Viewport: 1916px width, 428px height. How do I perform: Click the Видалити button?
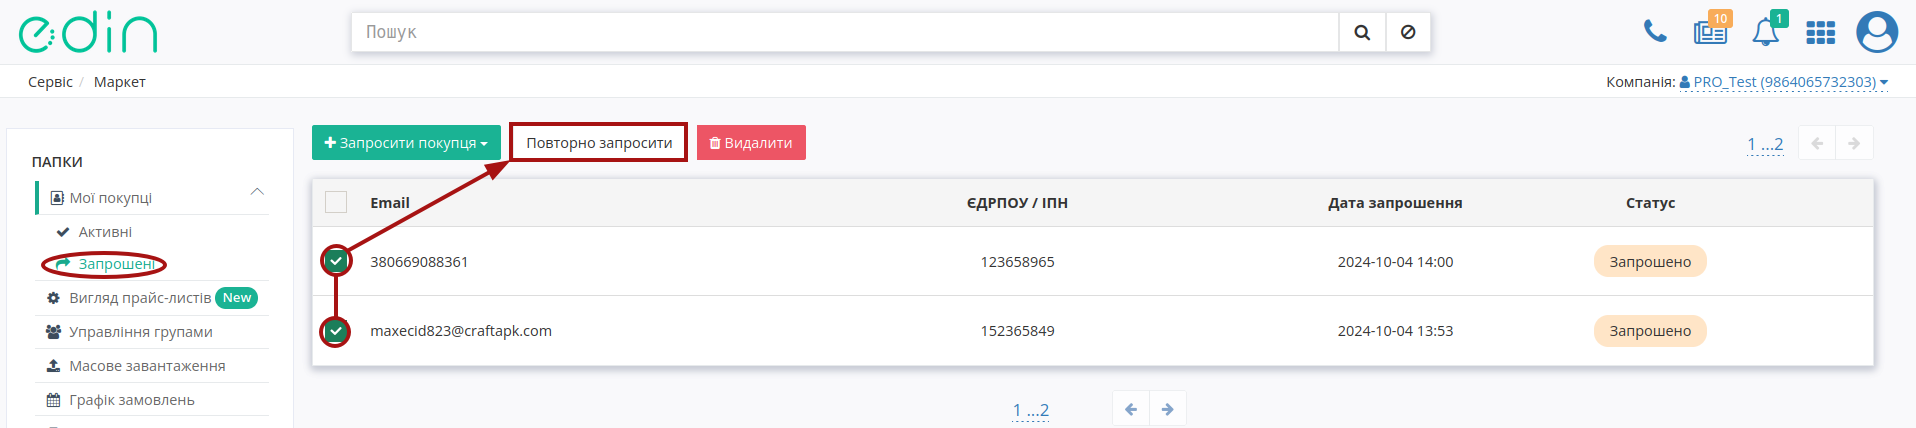click(751, 143)
